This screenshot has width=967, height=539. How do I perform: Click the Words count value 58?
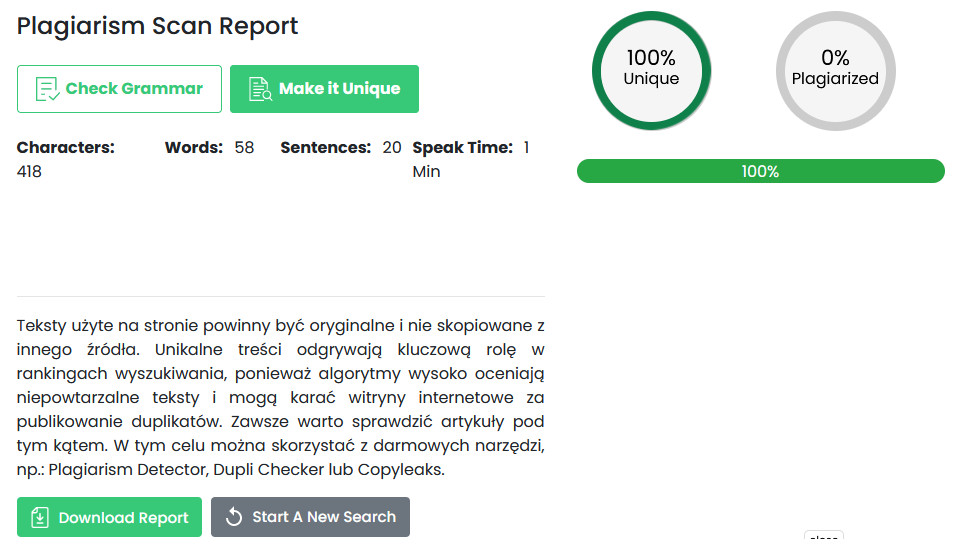pyautogui.click(x=244, y=147)
